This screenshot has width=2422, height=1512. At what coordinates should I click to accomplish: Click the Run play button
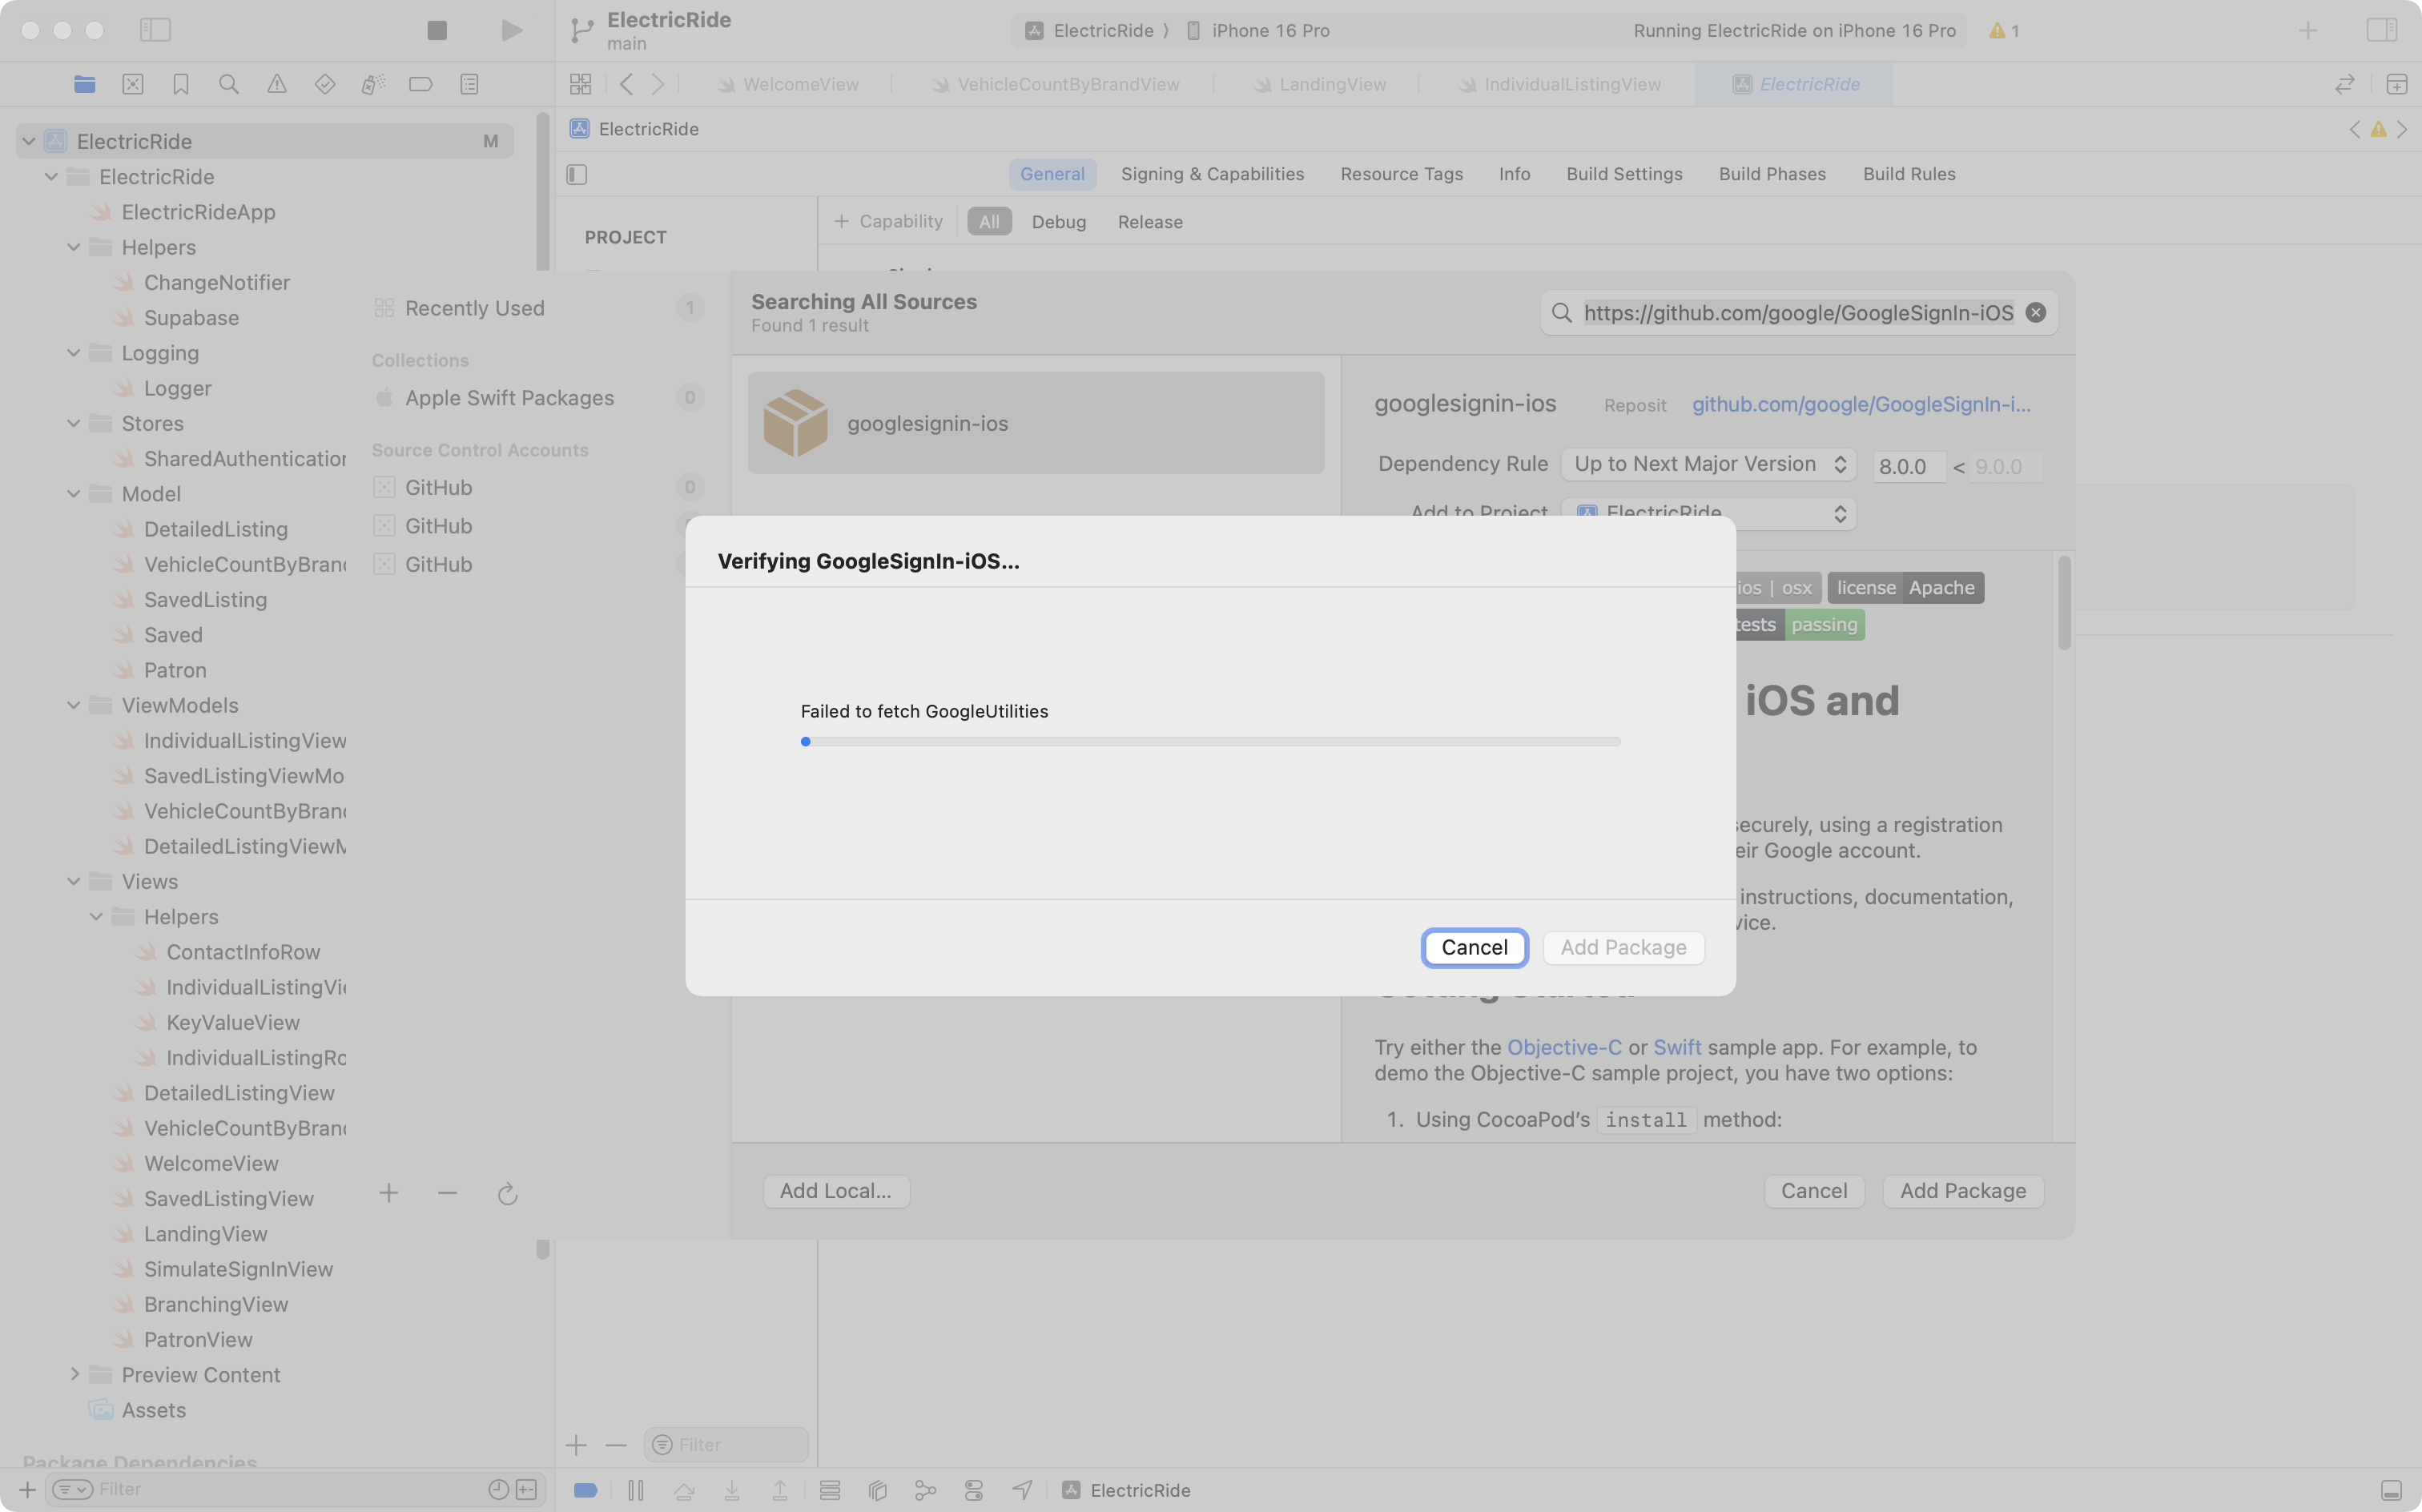pos(511,30)
